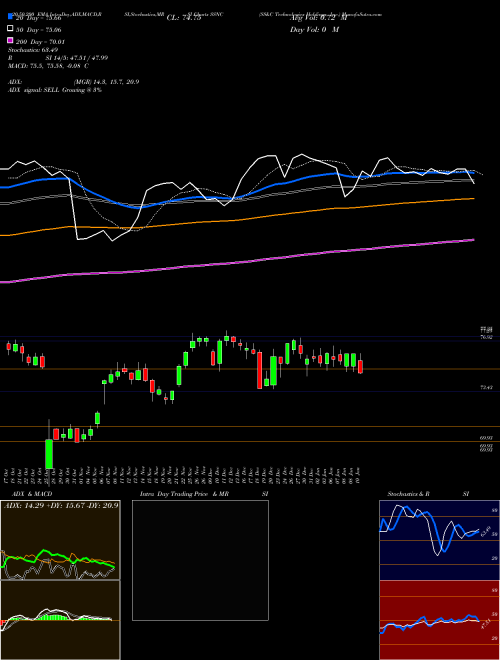500x660 pixels.
Task: Click the '(MGR) 14.3, 15.7, 20.9' ADX values
Action: [106, 82]
